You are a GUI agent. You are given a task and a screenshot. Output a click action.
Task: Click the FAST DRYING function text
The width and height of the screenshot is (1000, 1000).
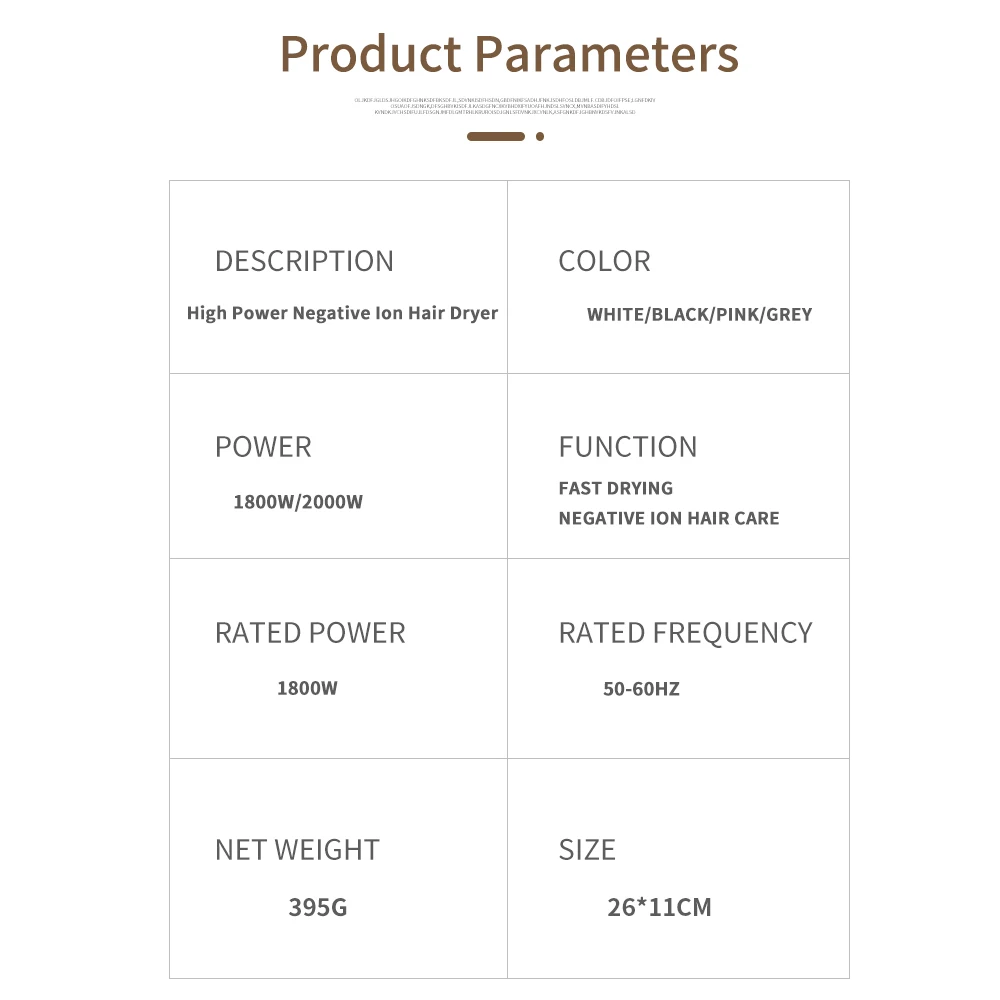(x=616, y=488)
